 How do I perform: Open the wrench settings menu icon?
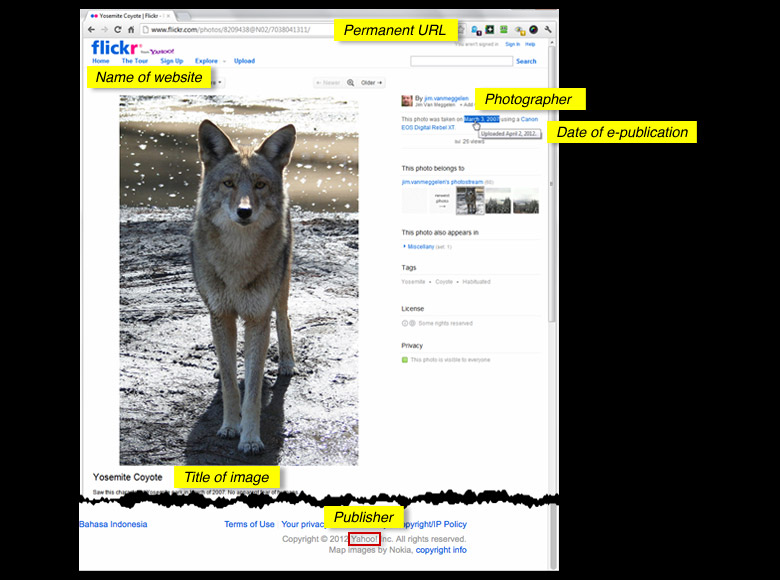[x=548, y=30]
